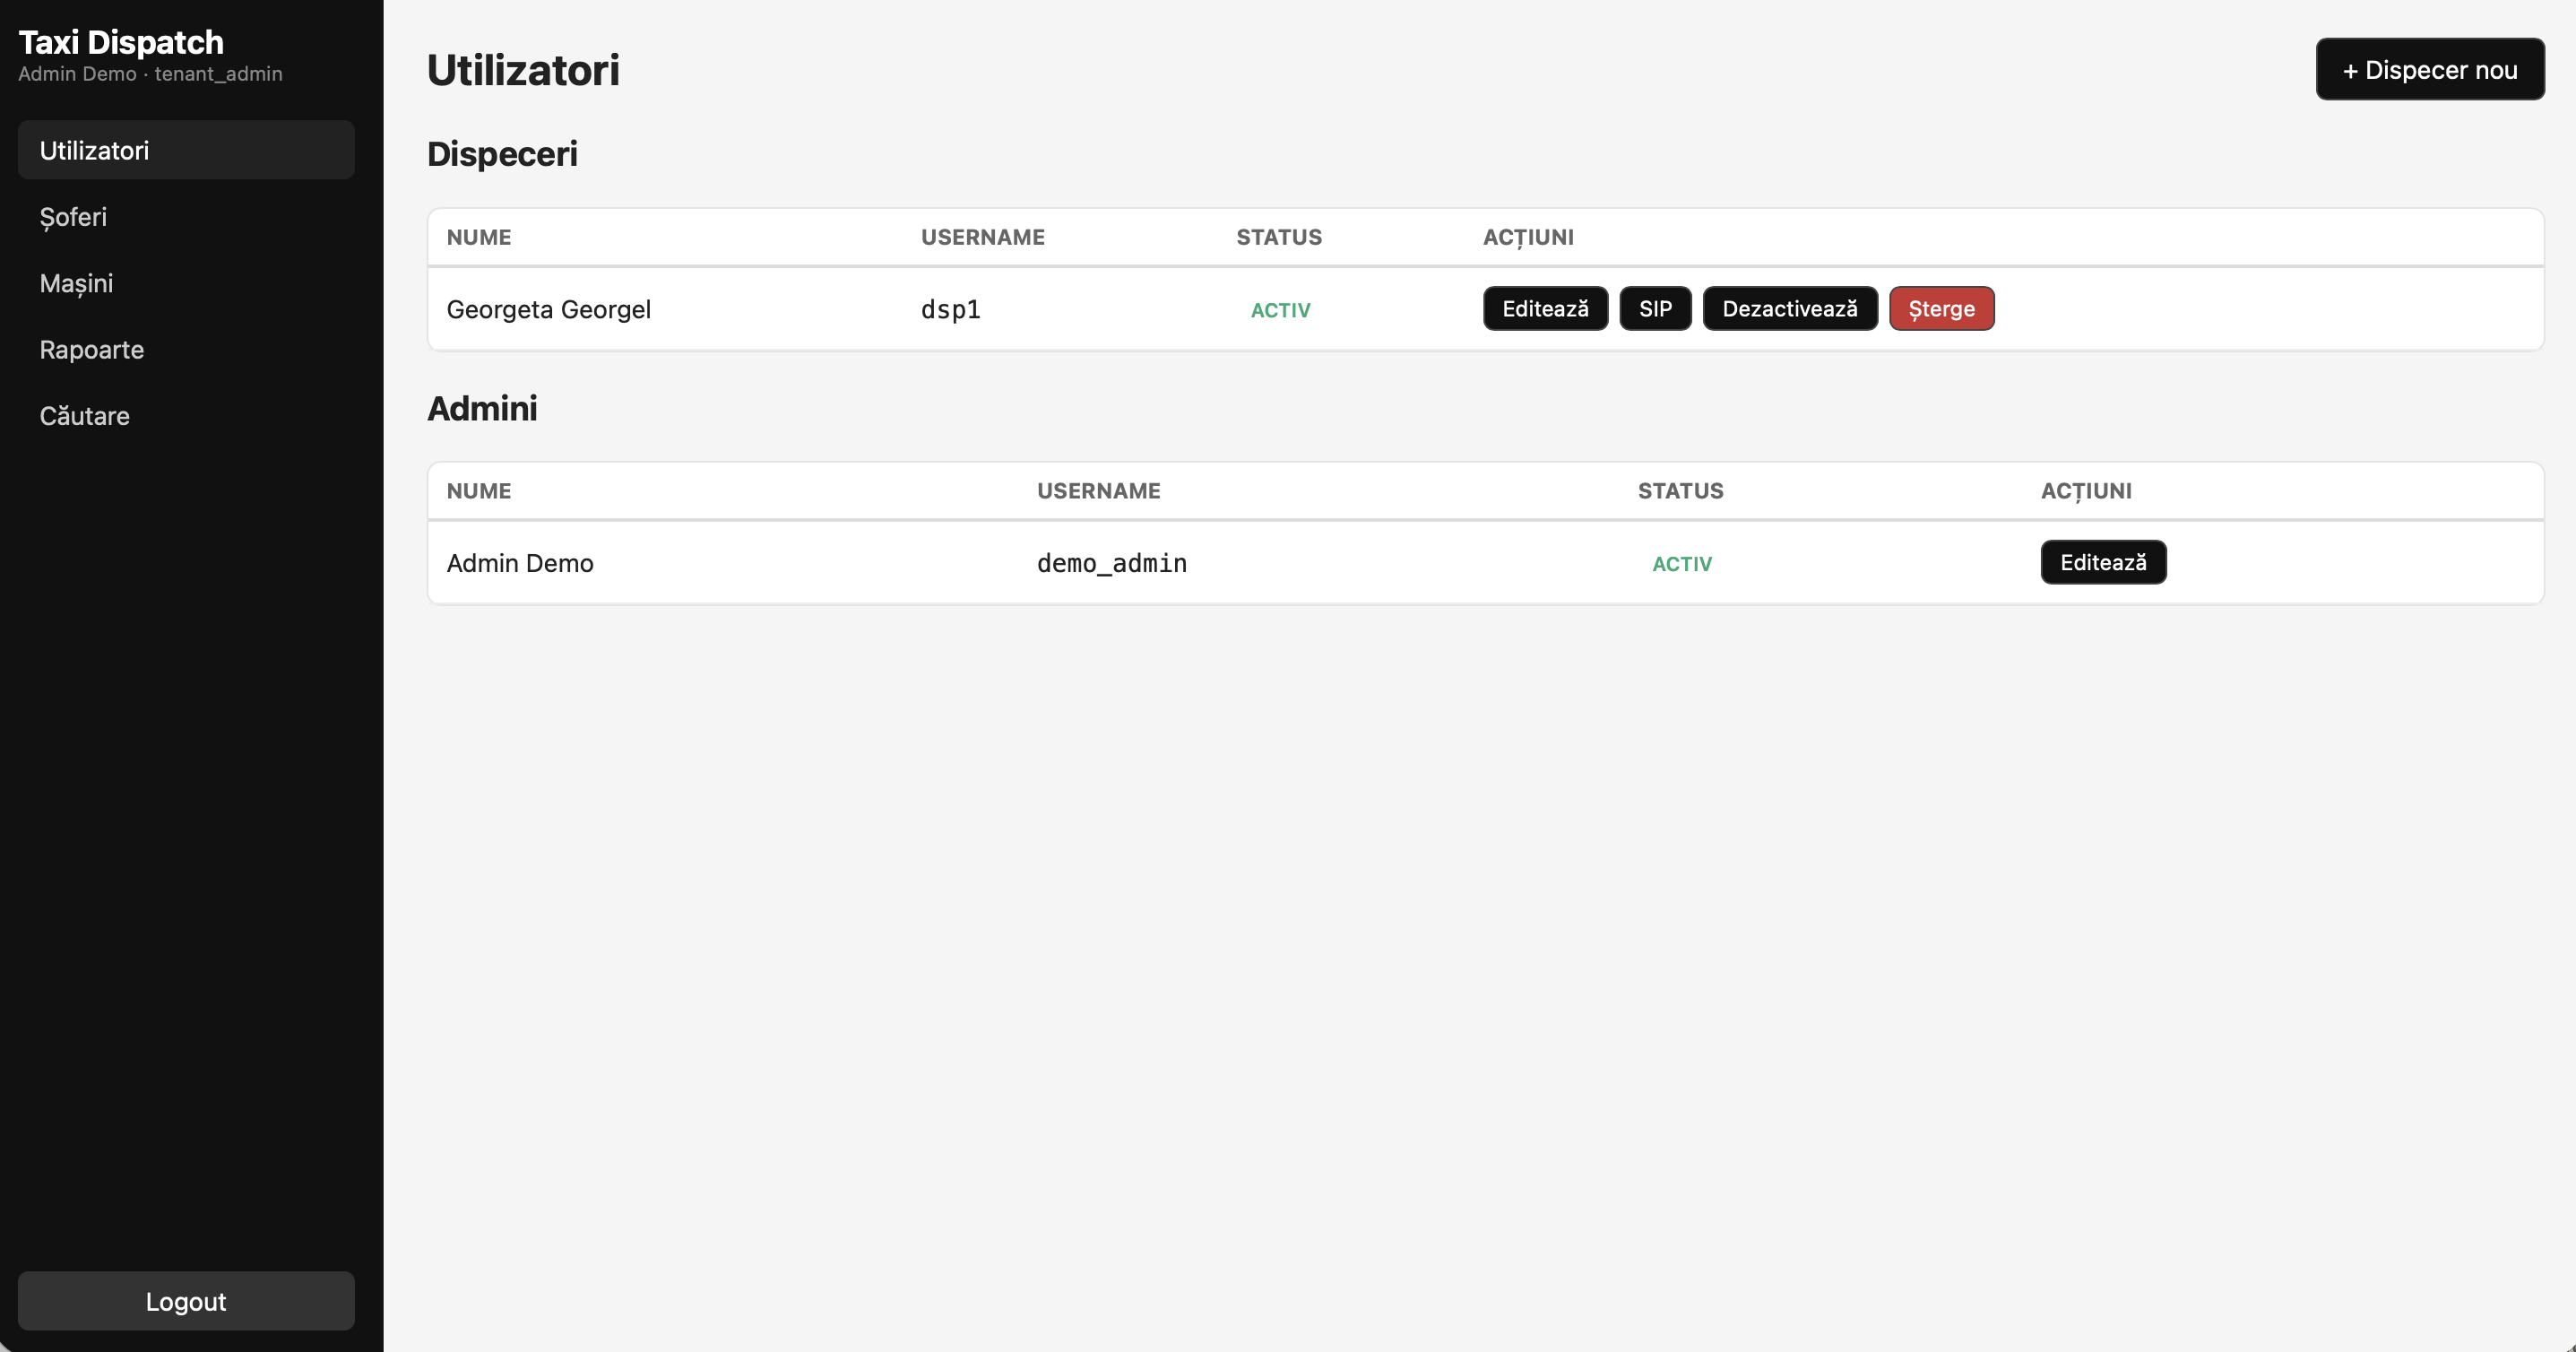Screen dimensions: 2576x1352
Task: Select the dsp1 username cell
Action: [x=950, y=309]
